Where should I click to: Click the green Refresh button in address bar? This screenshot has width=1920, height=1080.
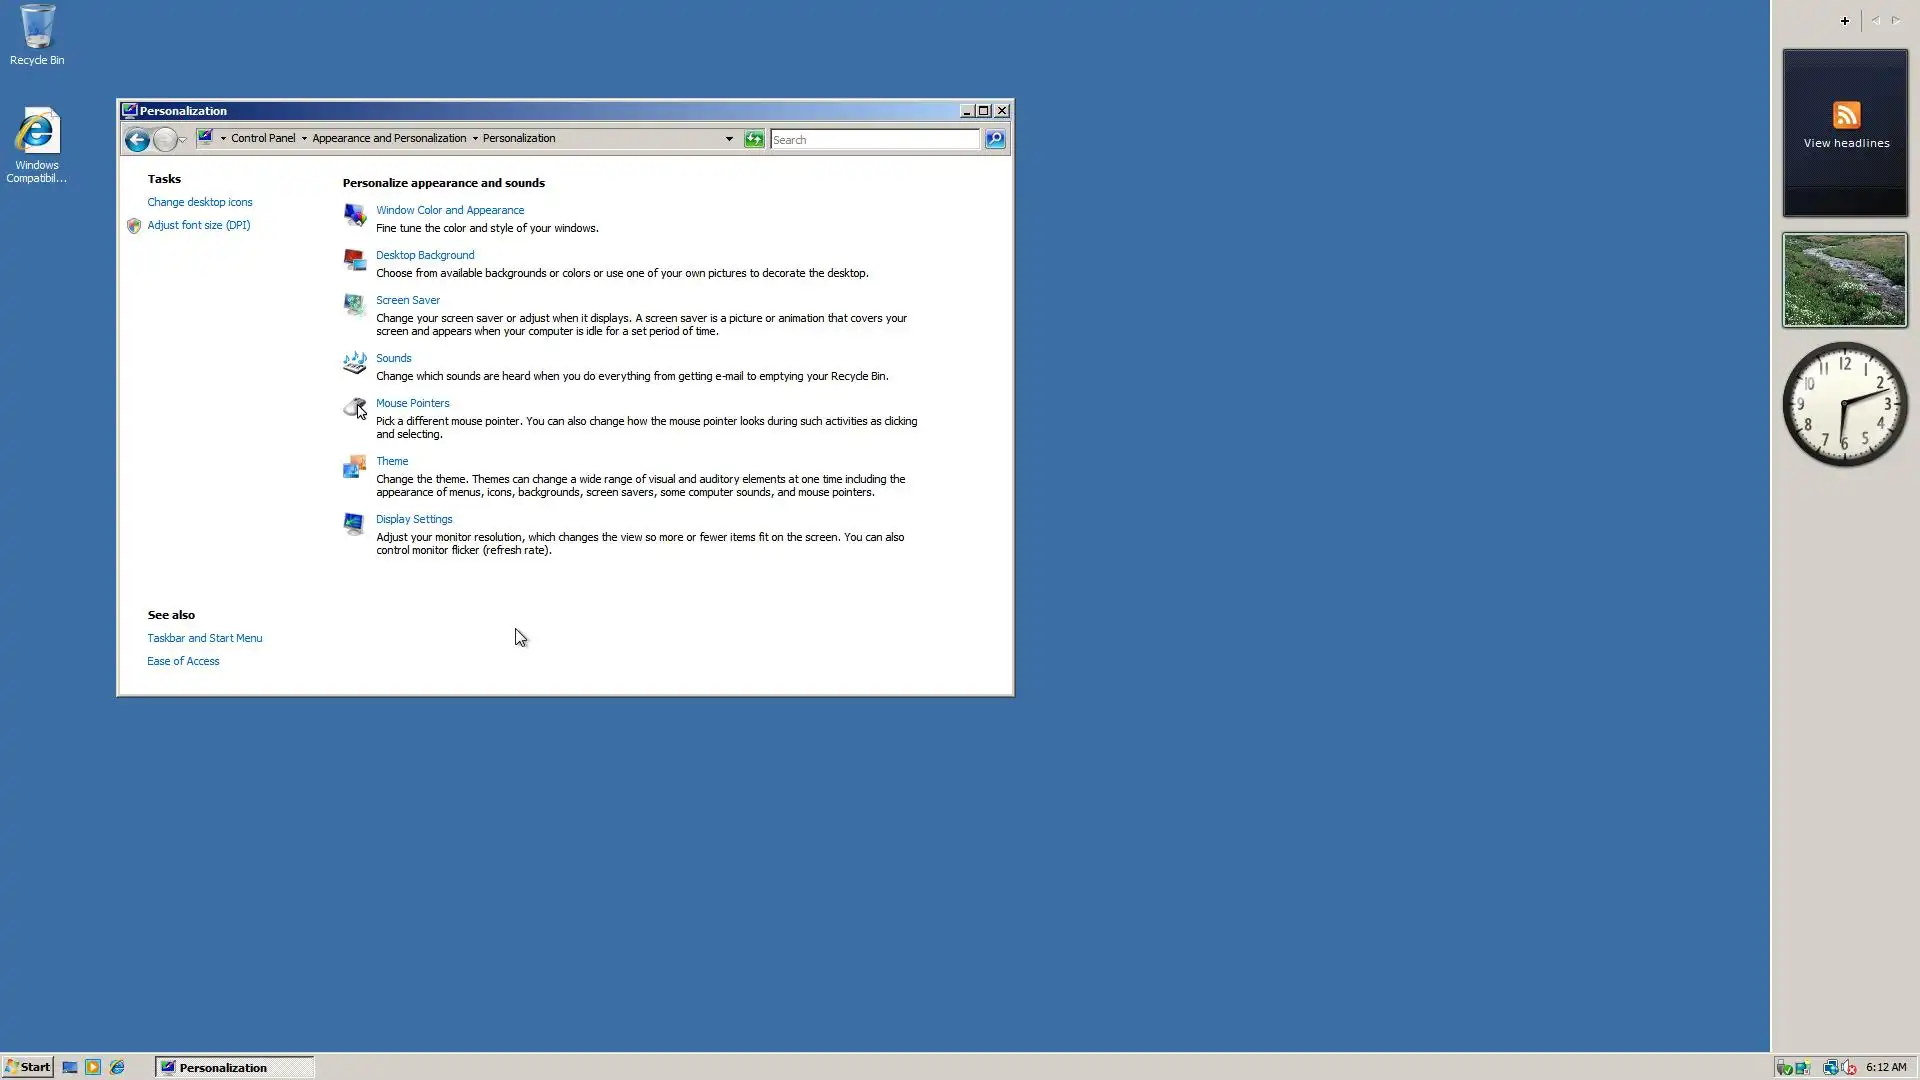coord(754,139)
